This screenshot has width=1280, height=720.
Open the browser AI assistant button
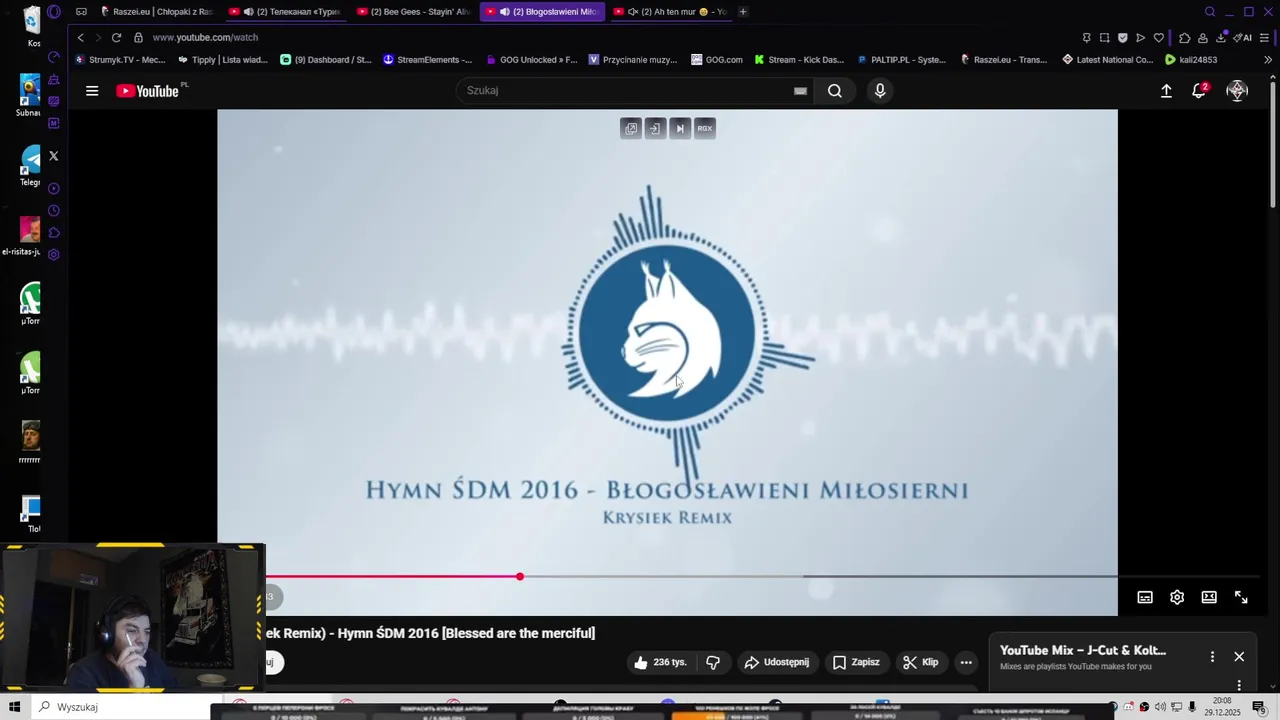click(x=1243, y=38)
